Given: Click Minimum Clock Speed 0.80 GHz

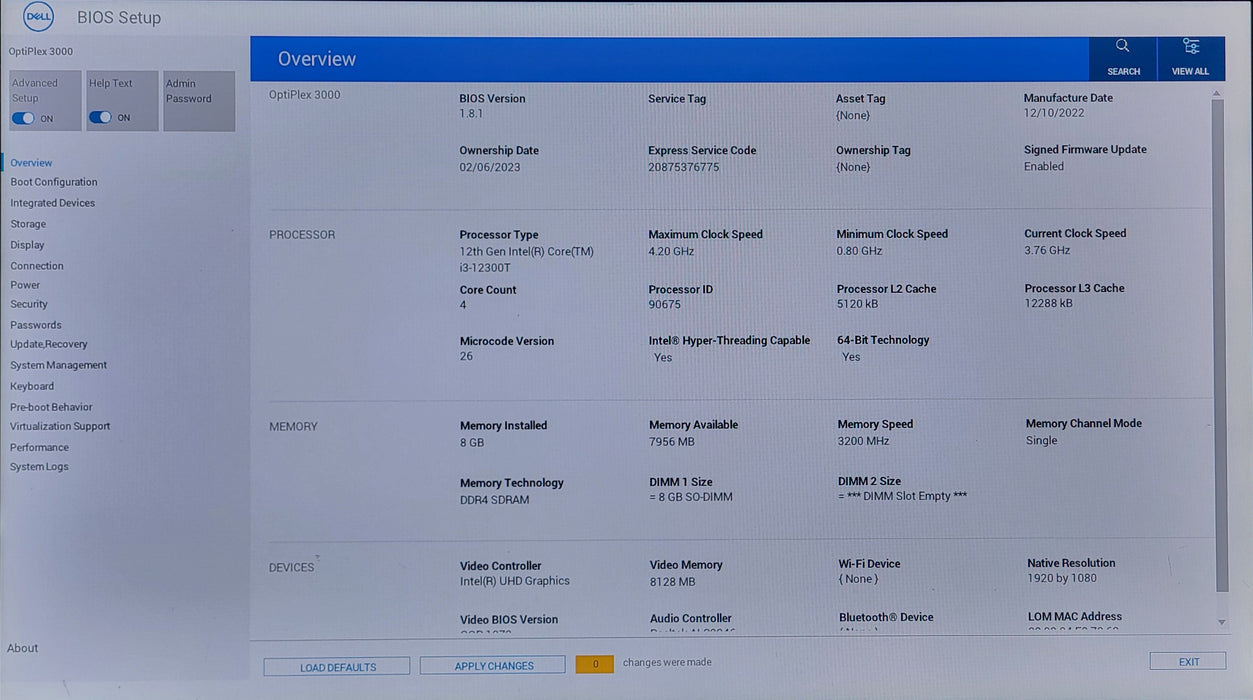Looking at the screenshot, I should [x=860, y=250].
